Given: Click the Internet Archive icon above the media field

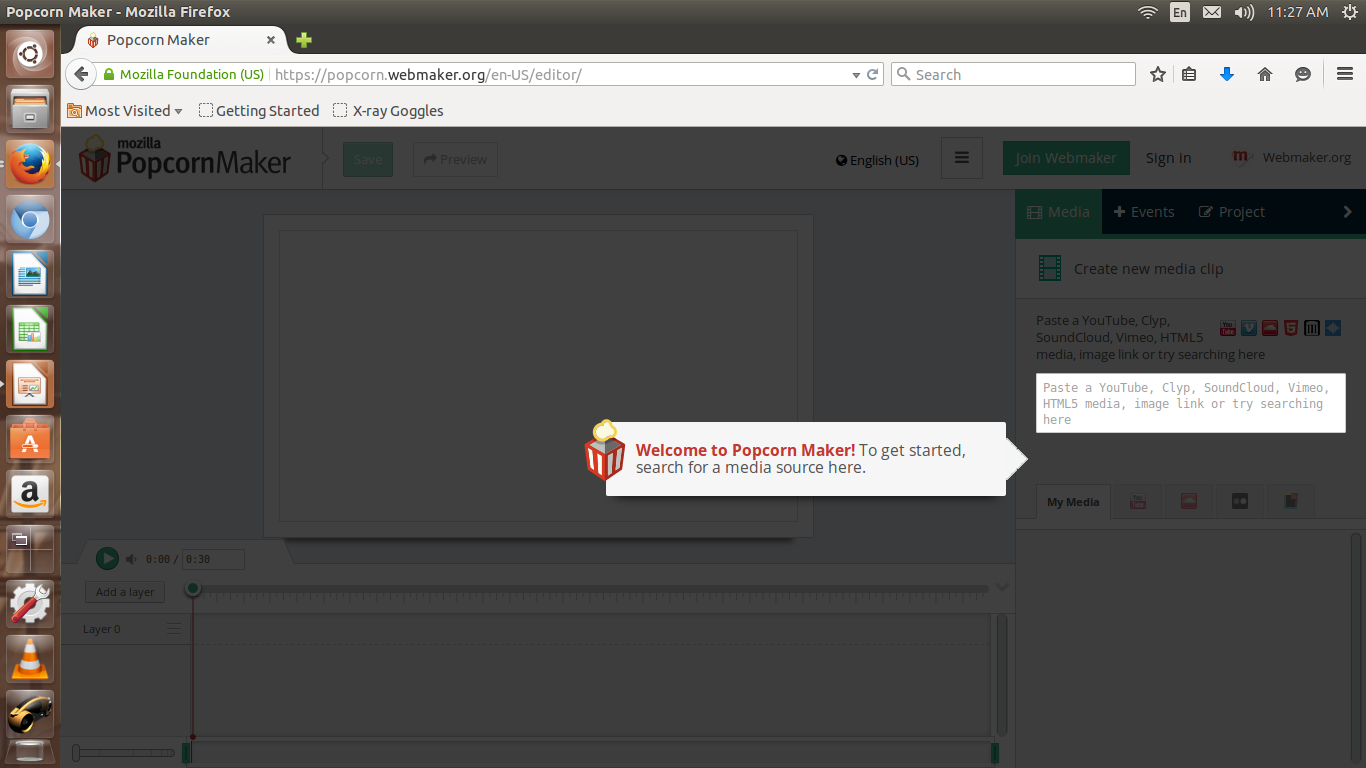Looking at the screenshot, I should pos(1312,328).
